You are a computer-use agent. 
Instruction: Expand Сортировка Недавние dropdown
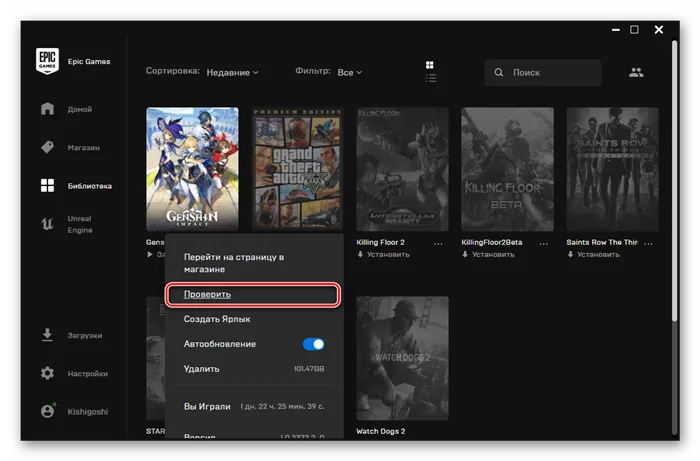[233, 72]
